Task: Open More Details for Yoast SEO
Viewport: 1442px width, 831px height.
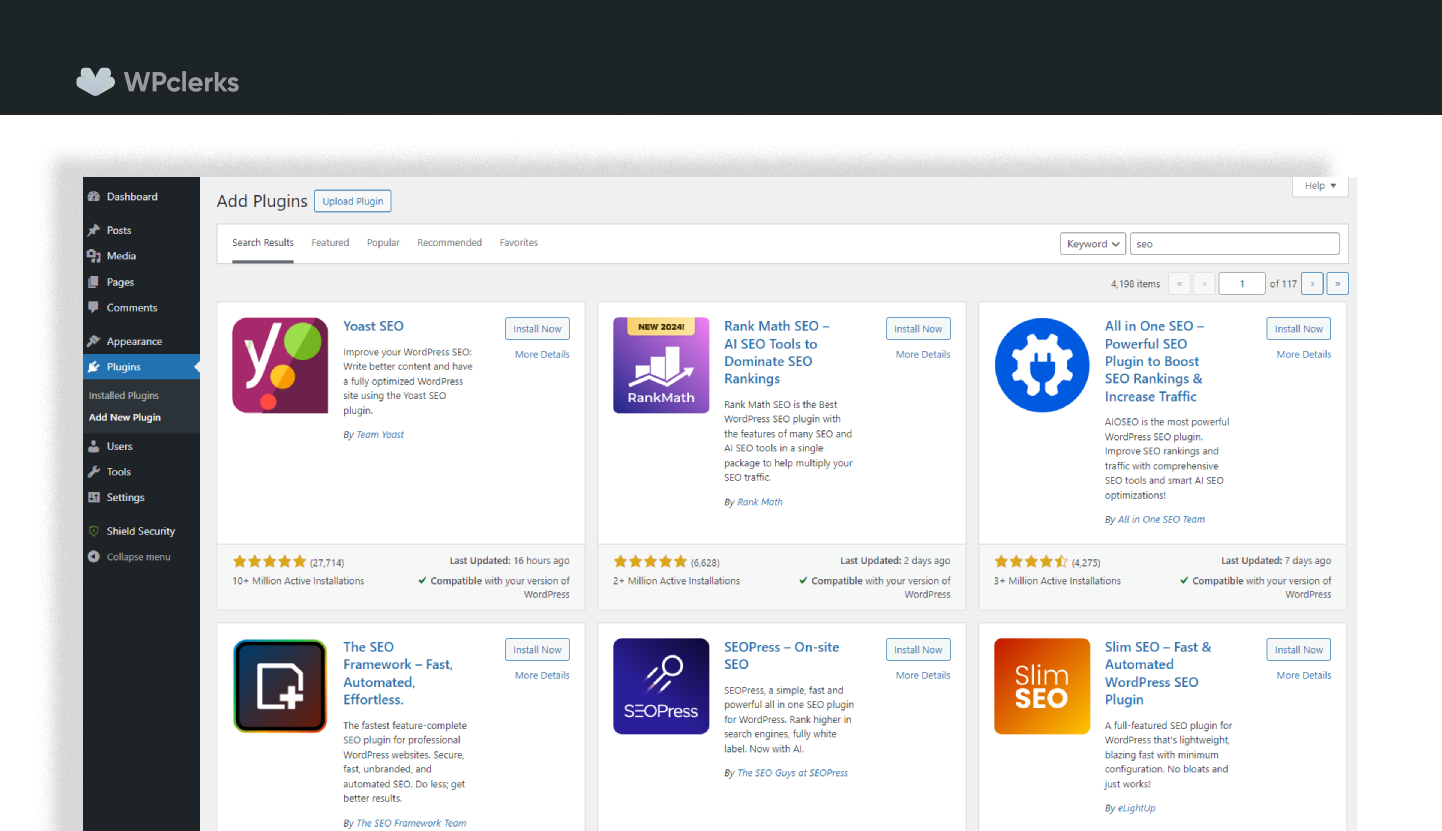Action: (542, 355)
